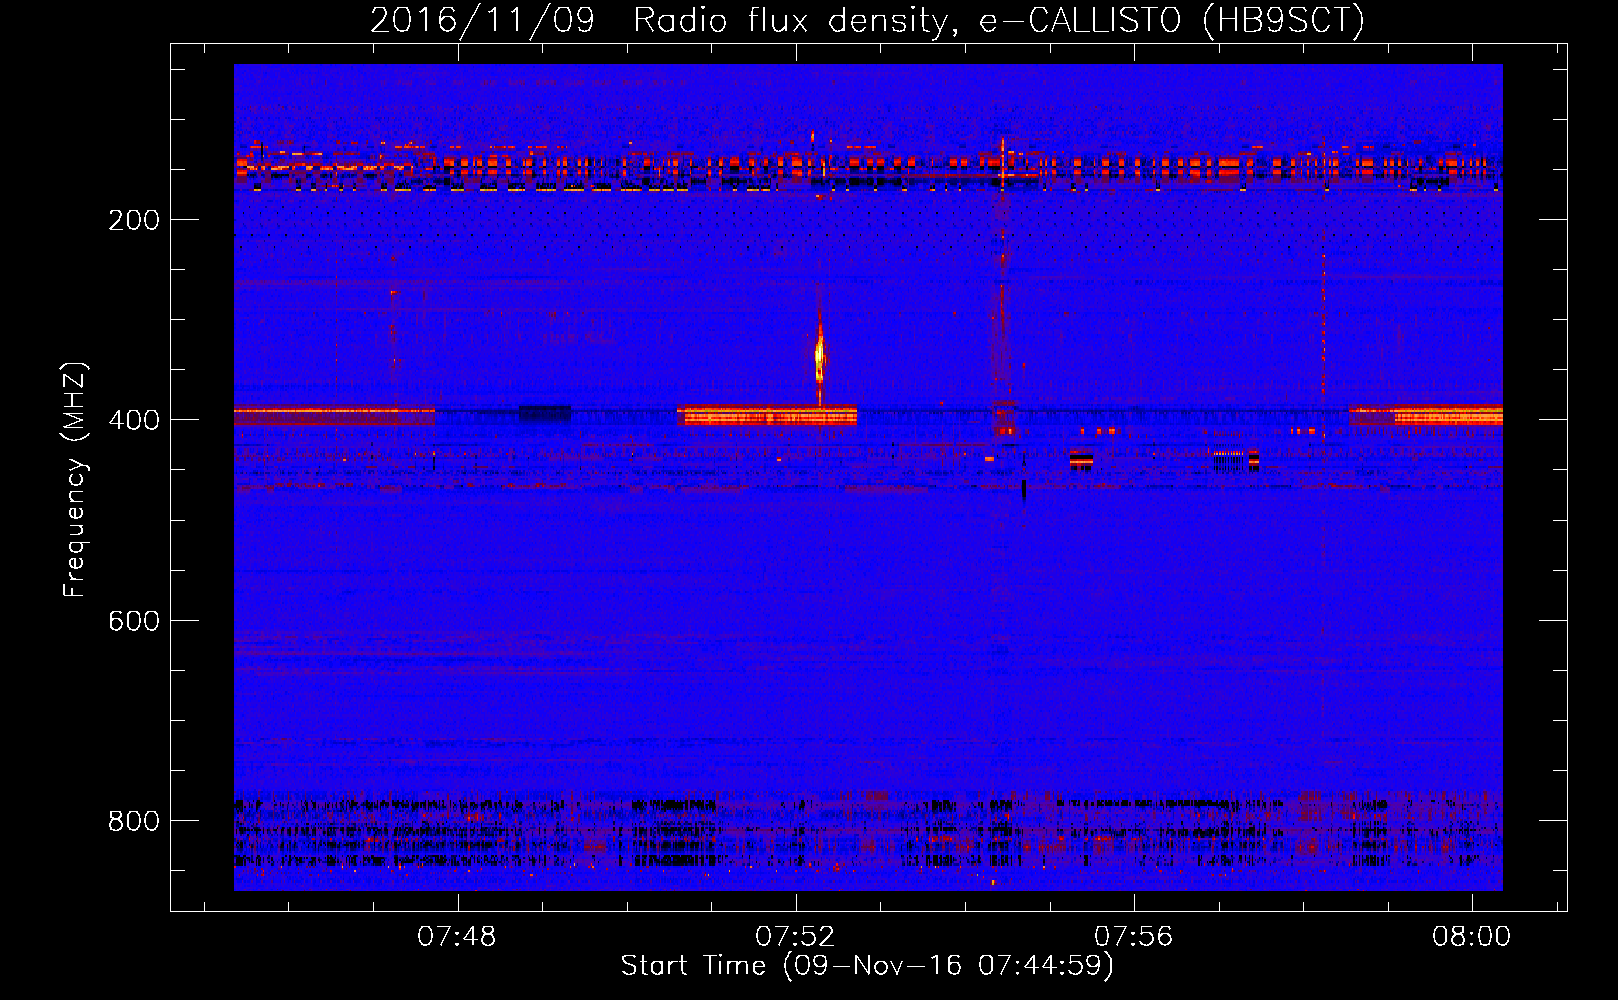The image size is (1618, 1000).
Task: Click the bright yellow burst in the spectrogram
Action: coord(820,355)
